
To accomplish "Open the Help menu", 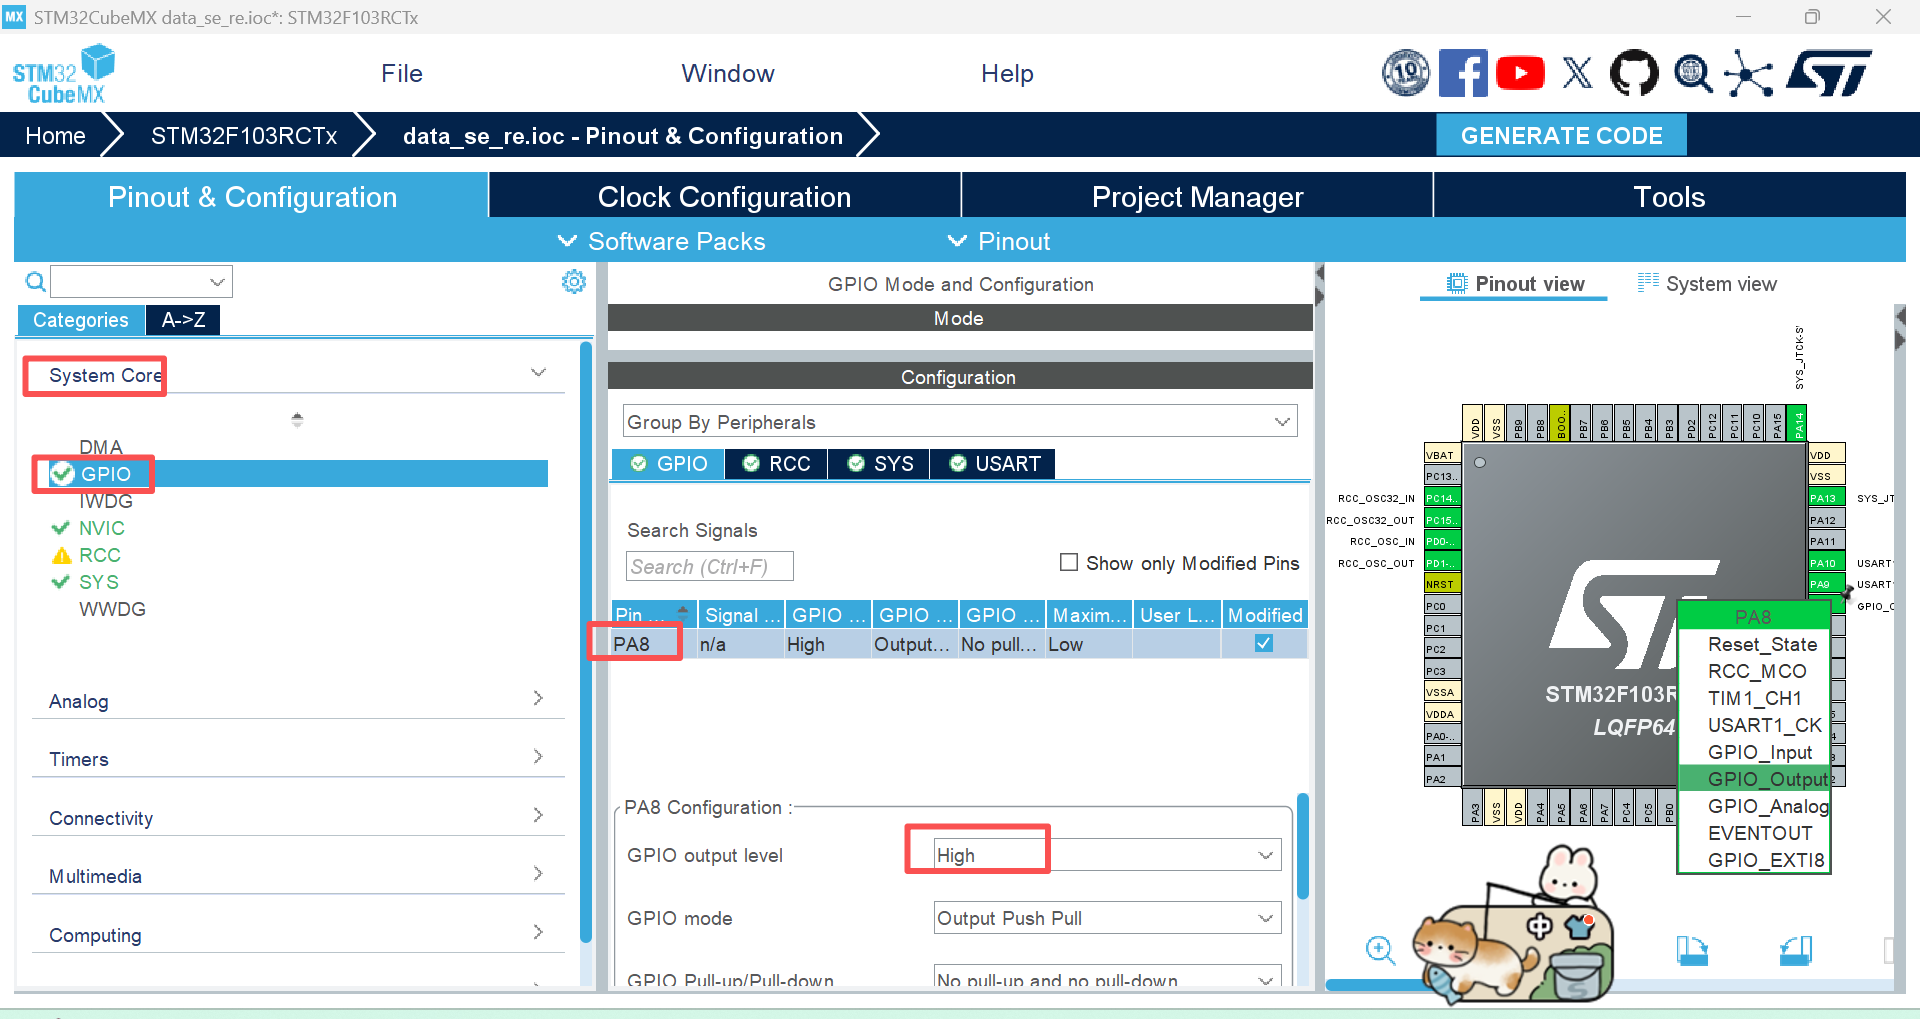I will pos(1007,73).
